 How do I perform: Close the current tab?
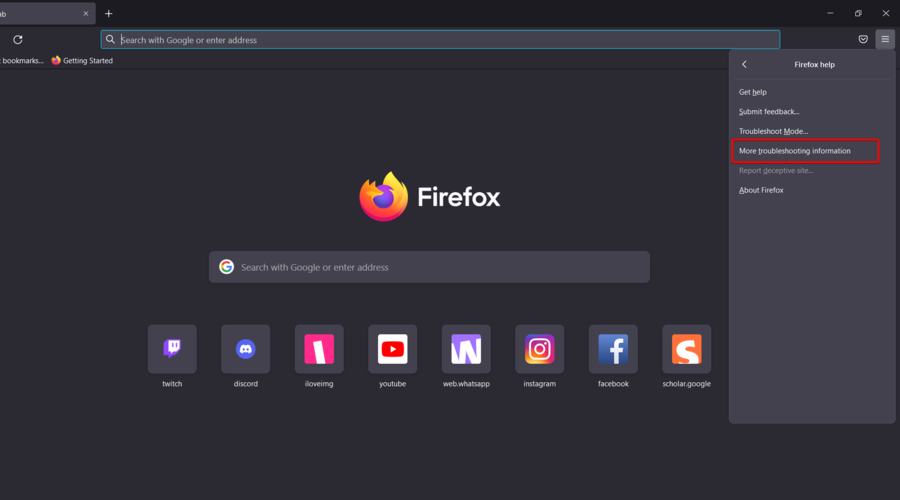(86, 14)
